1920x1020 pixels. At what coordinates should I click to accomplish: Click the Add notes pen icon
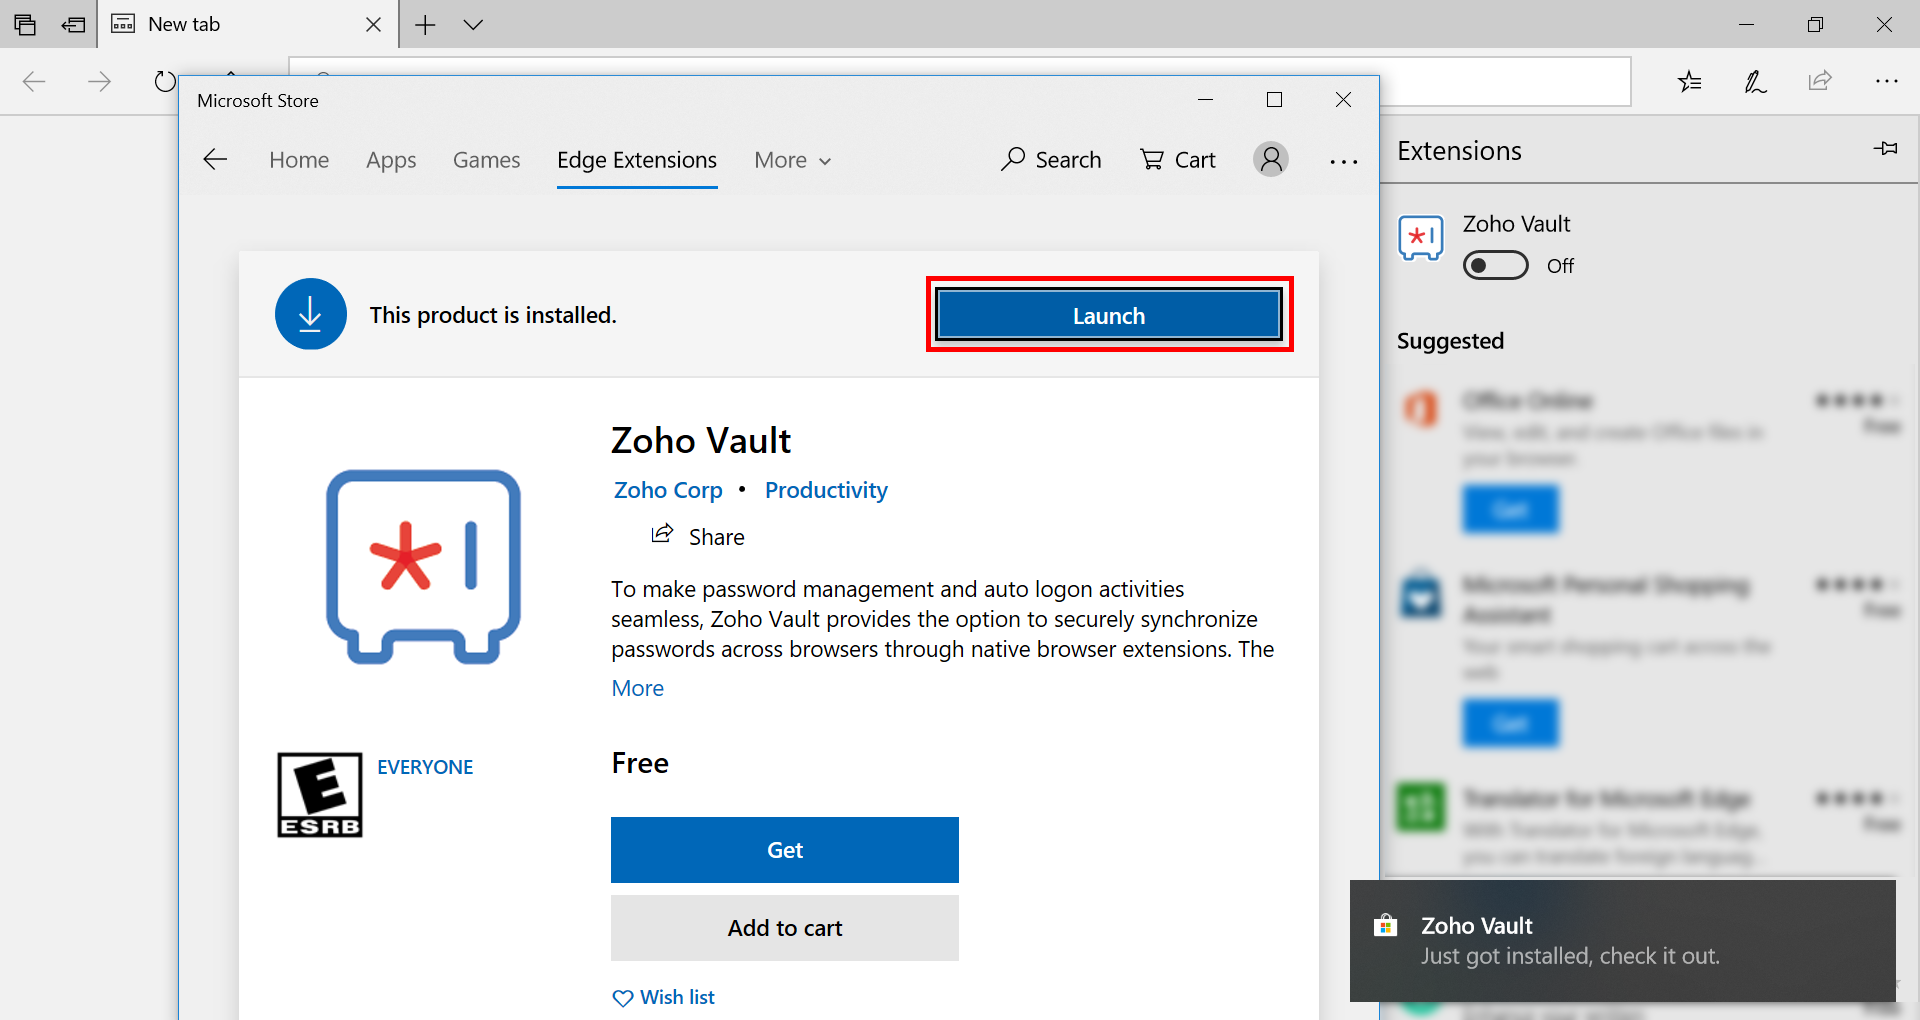point(1755,81)
